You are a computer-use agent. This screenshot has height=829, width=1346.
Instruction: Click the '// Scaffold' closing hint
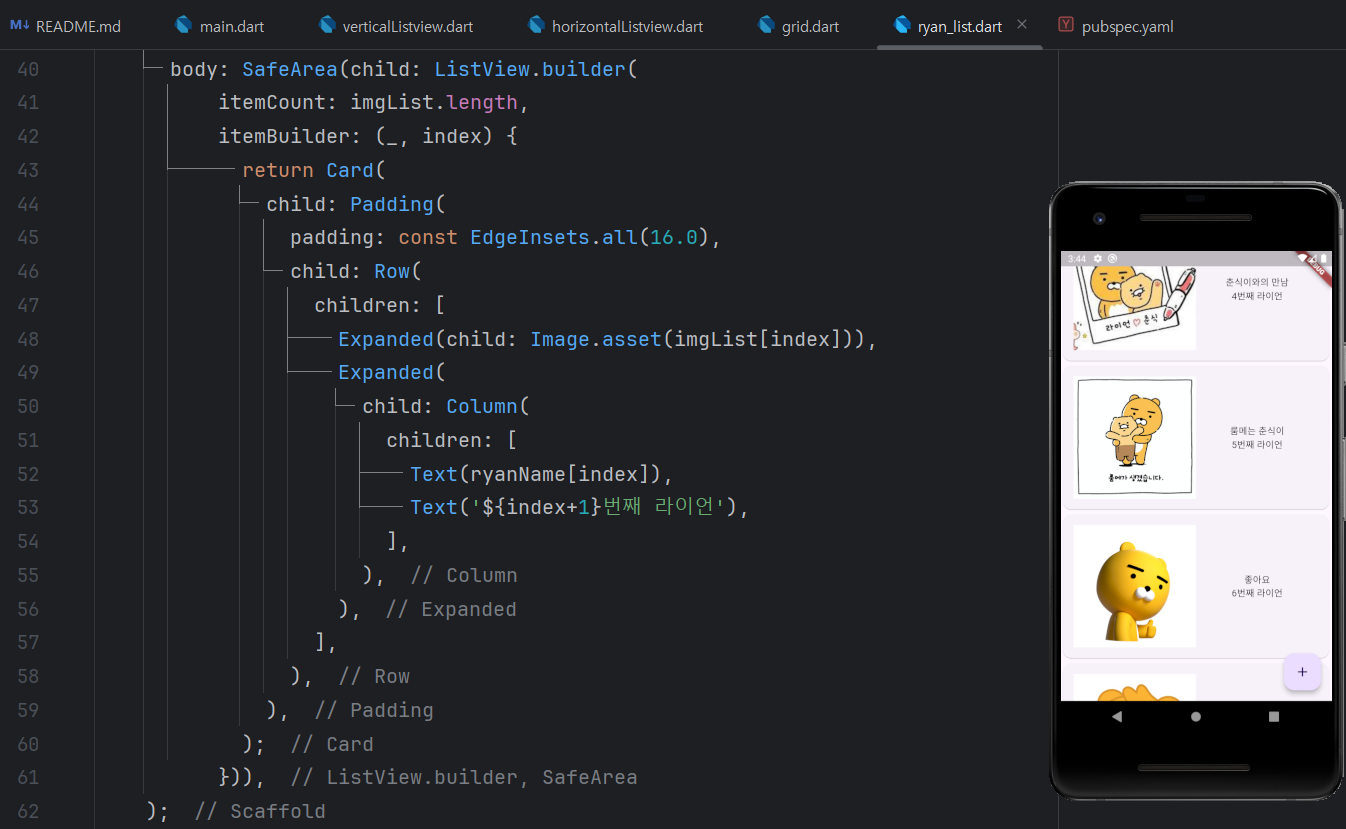pyautogui.click(x=260, y=811)
